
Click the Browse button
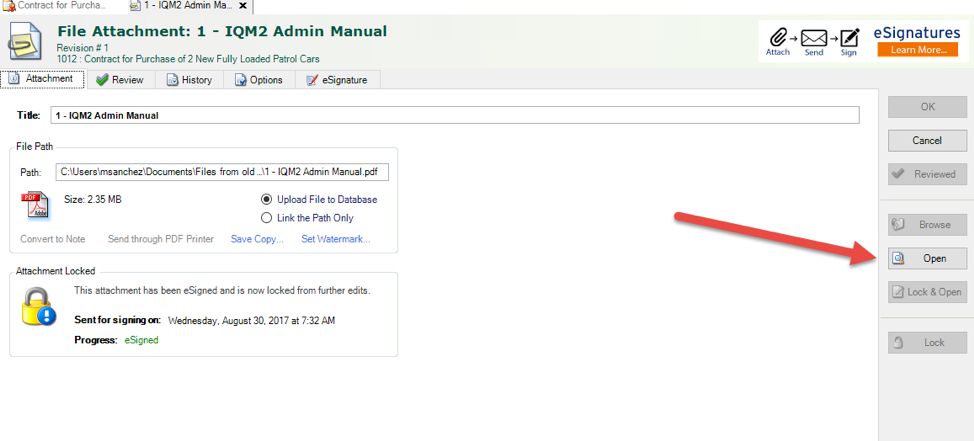pyautogui.click(x=927, y=225)
